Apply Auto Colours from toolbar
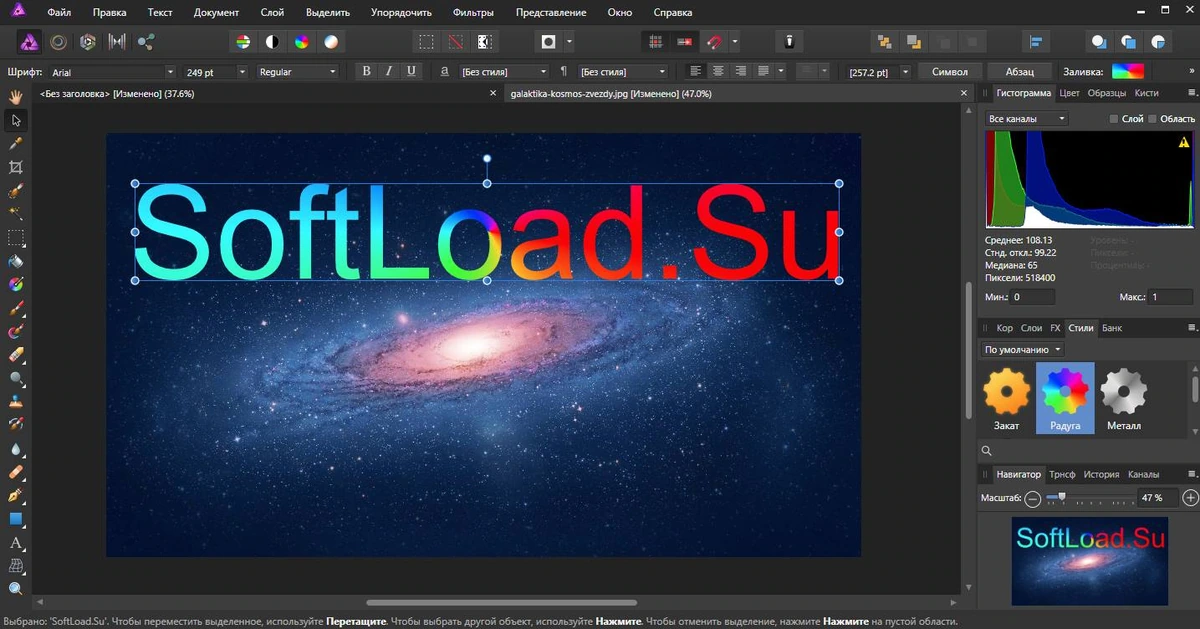Screen dimensions: 1200x629 point(301,42)
